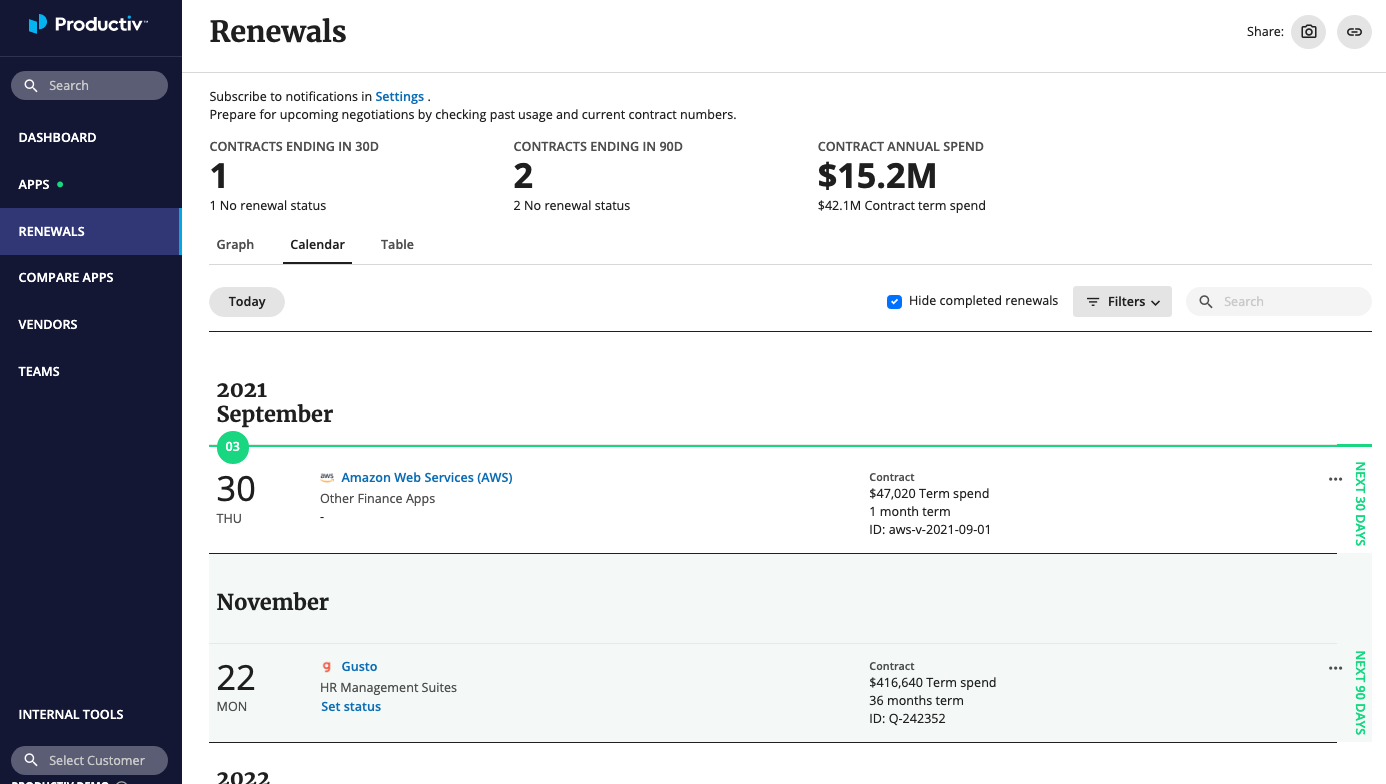
Task: Switch to the Graph tab
Action: (x=235, y=244)
